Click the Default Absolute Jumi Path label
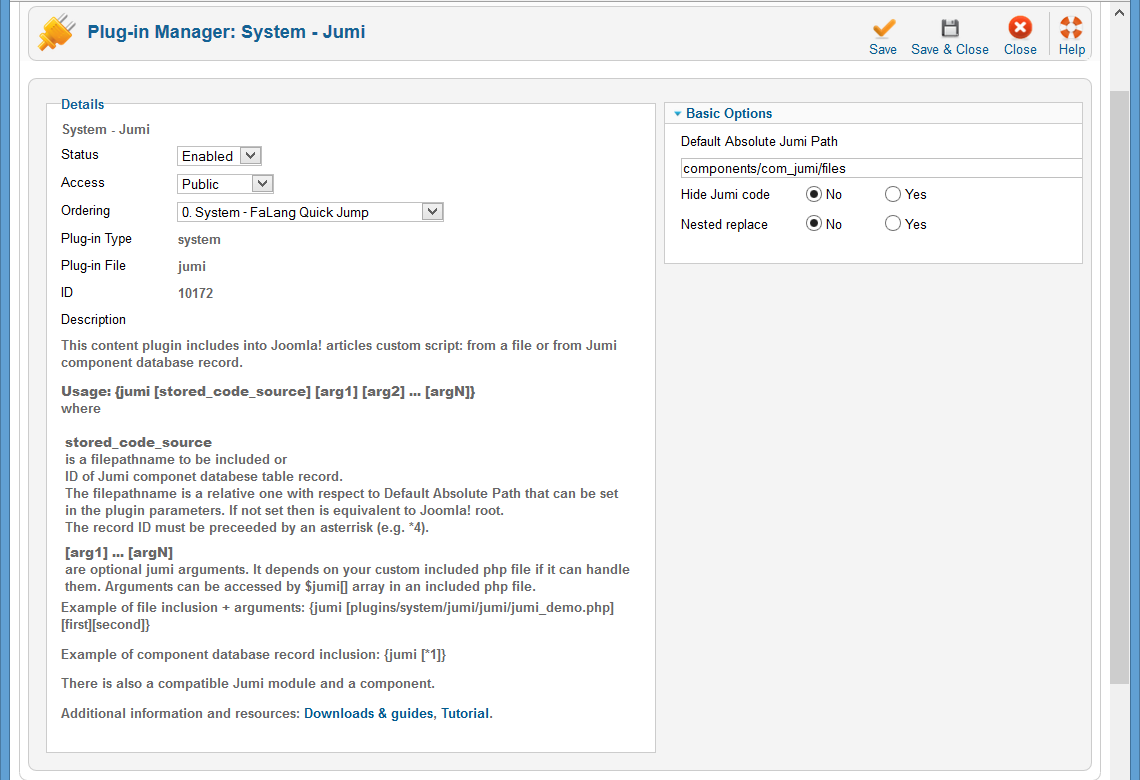The image size is (1140, 780). pyautogui.click(x=759, y=142)
